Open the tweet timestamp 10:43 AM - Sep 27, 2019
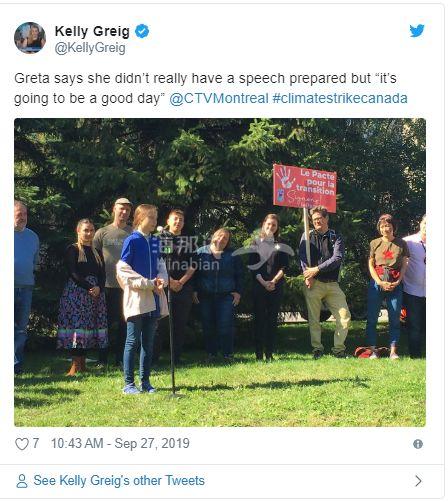This screenshot has width=448, height=502. pyautogui.click(x=120, y=444)
